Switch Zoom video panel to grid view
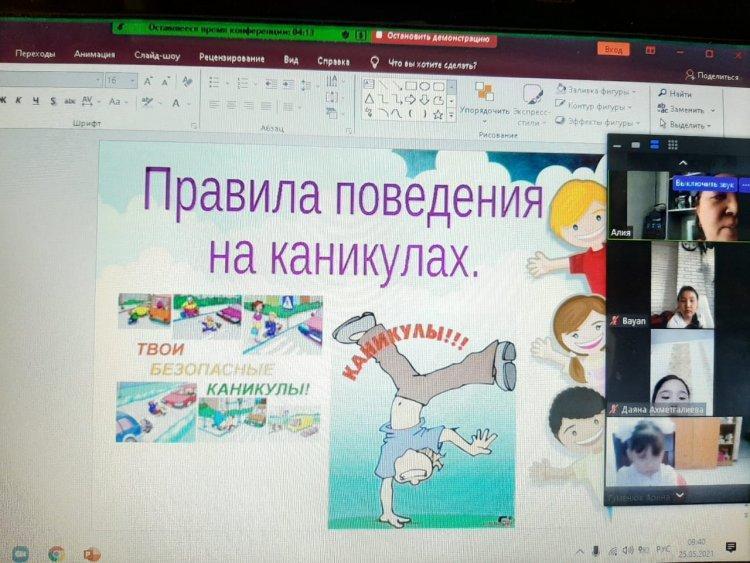The width and height of the screenshot is (750, 563). pyautogui.click(x=673, y=144)
